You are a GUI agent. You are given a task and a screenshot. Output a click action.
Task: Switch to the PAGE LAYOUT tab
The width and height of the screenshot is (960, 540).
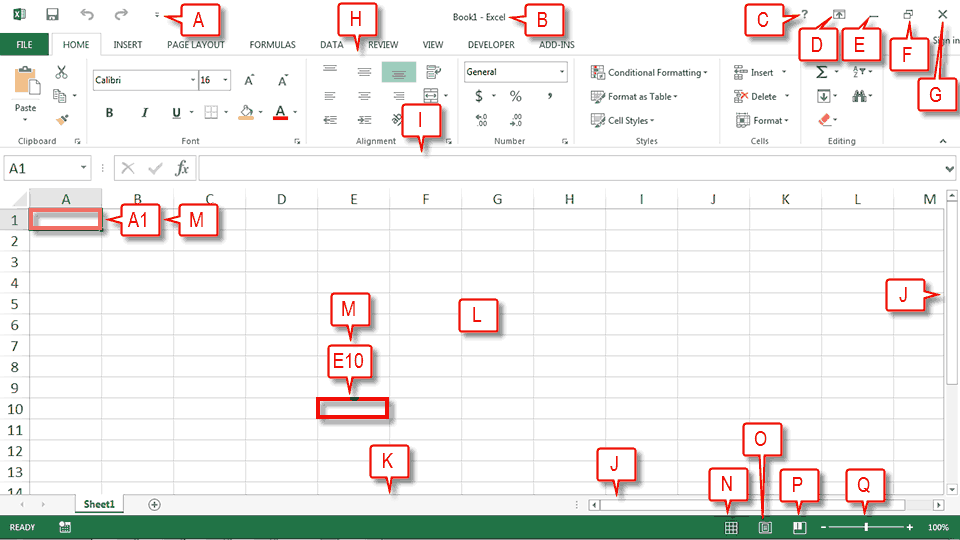196,45
